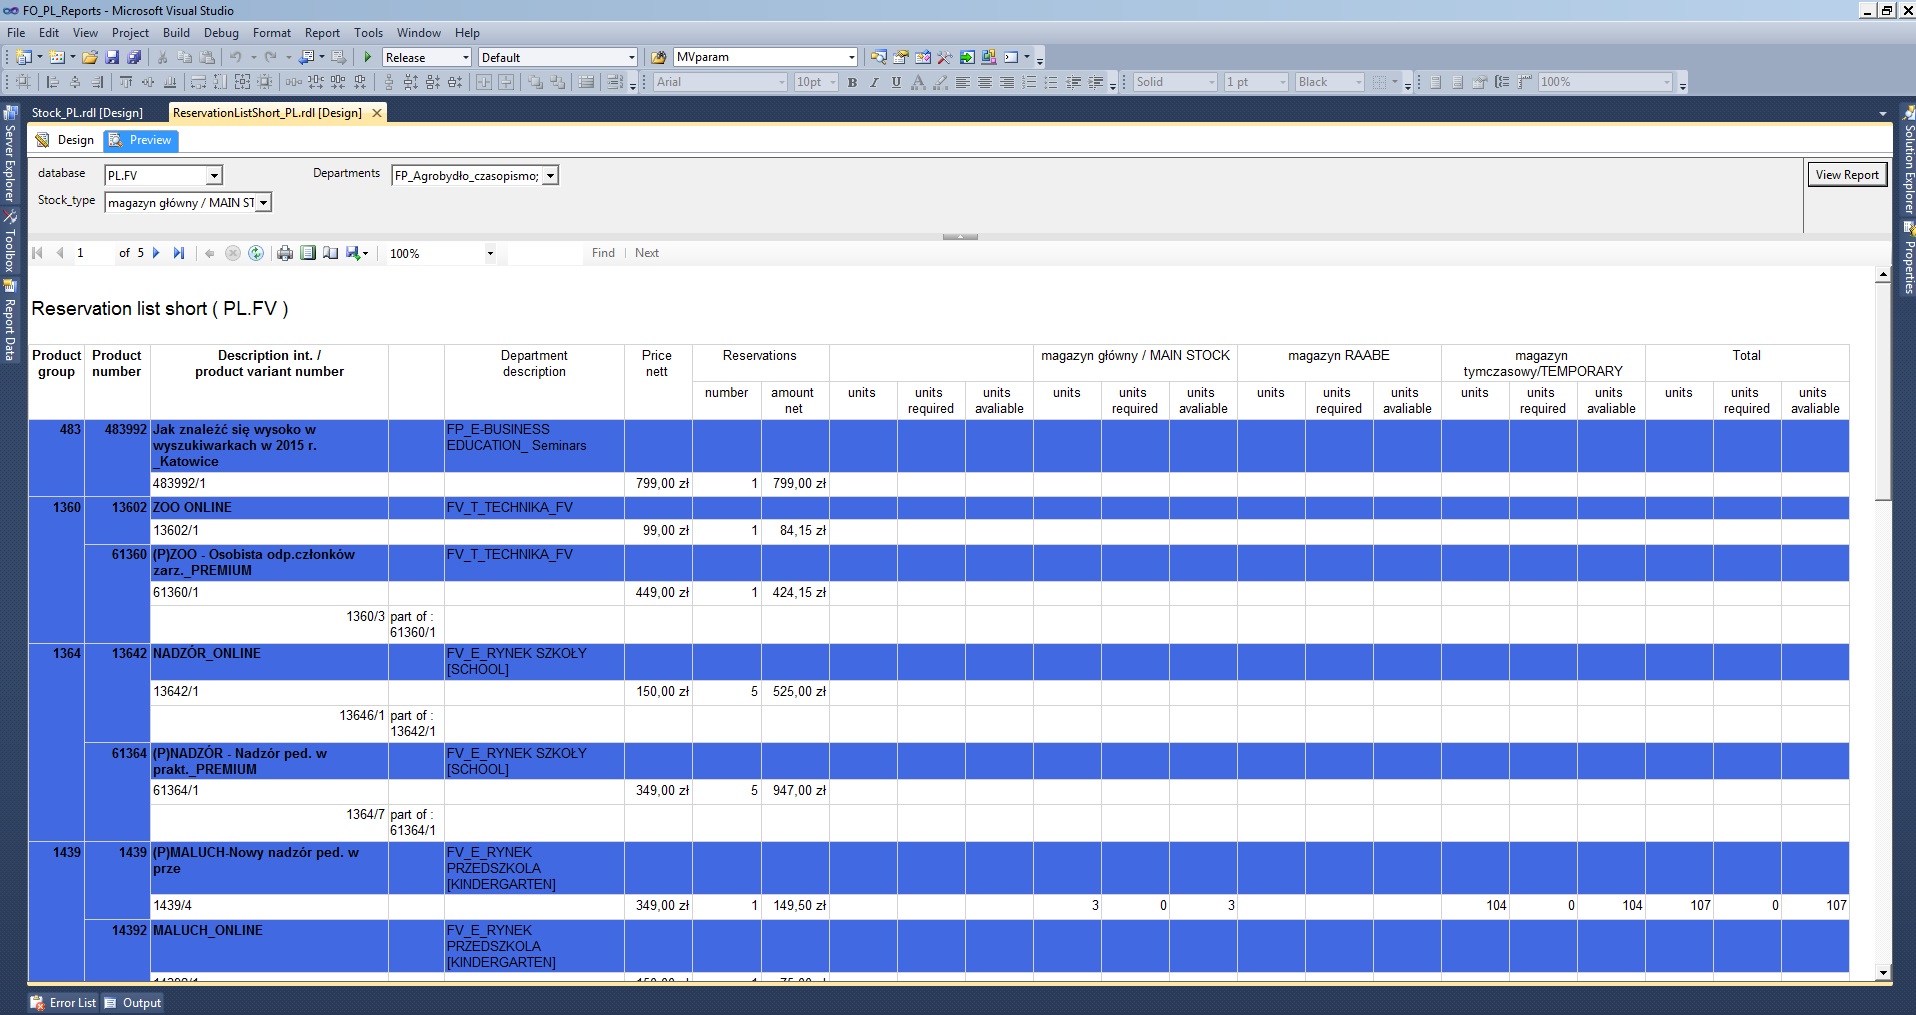Screen dimensions: 1916x1015
Task: Click the product number 483992 cell
Action: pyautogui.click(x=117, y=446)
